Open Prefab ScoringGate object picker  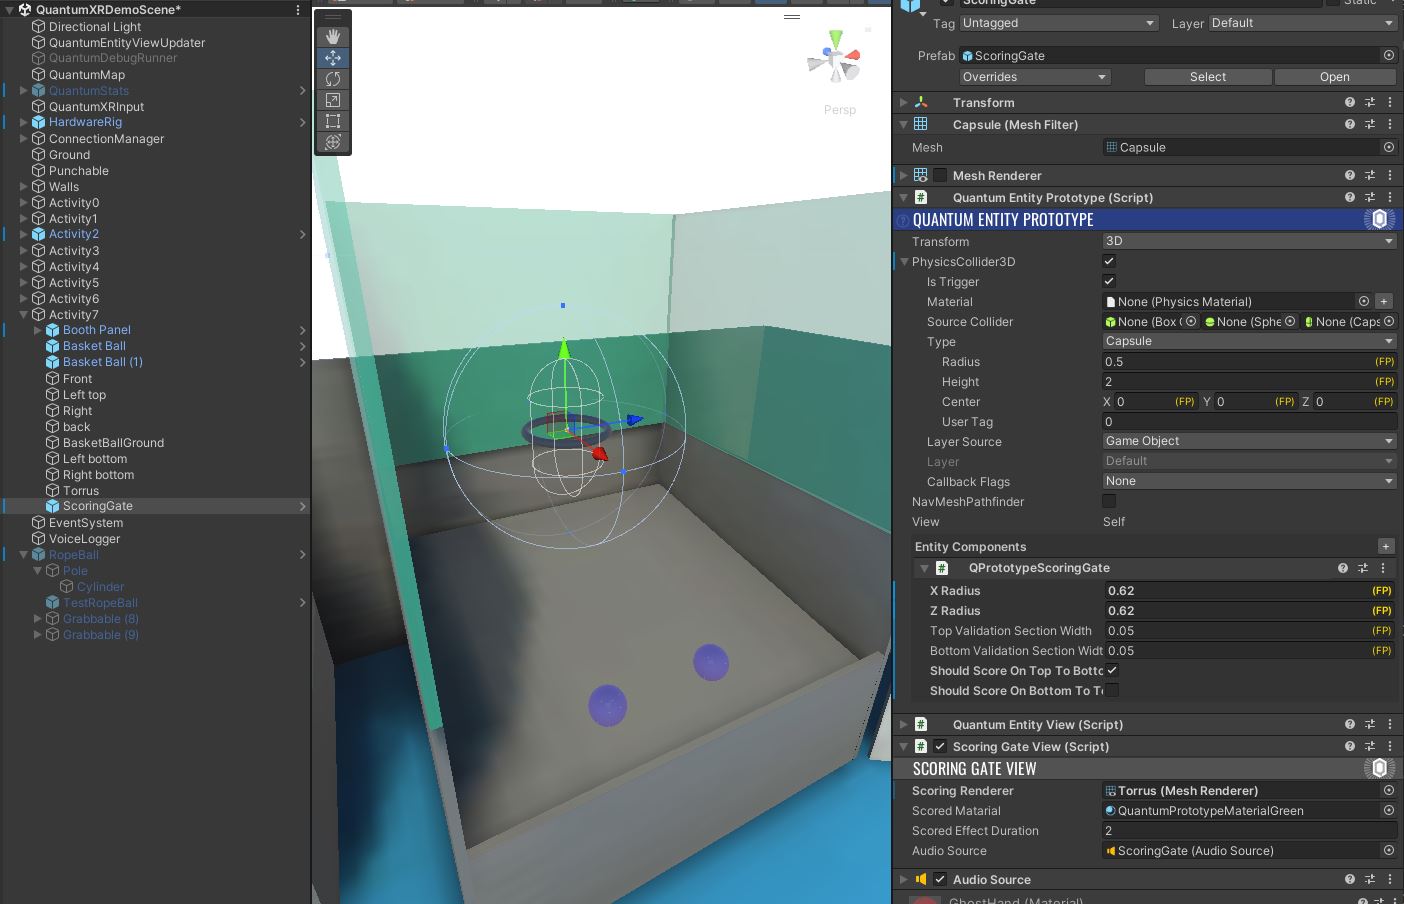pyautogui.click(x=1389, y=55)
